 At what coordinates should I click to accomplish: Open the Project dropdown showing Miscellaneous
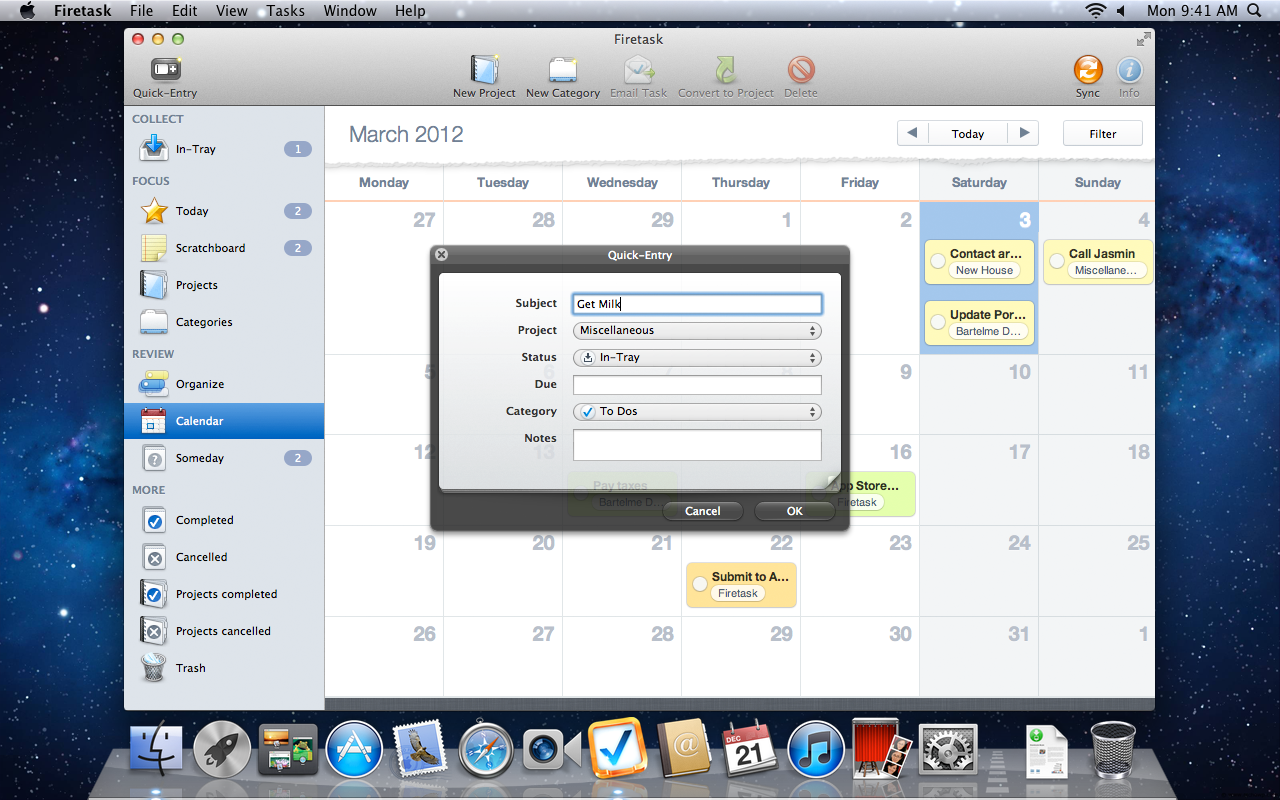(x=697, y=331)
